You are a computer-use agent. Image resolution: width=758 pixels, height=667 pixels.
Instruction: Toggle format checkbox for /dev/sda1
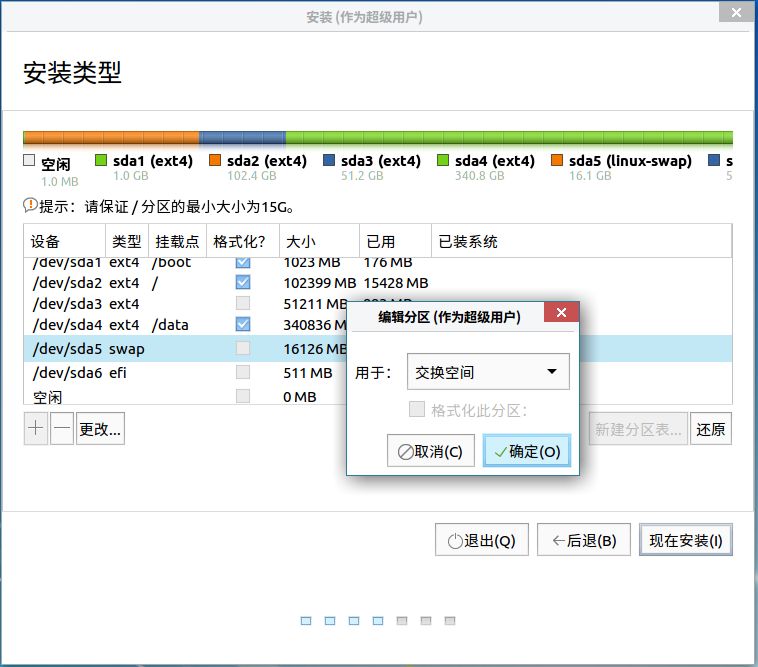tap(243, 262)
